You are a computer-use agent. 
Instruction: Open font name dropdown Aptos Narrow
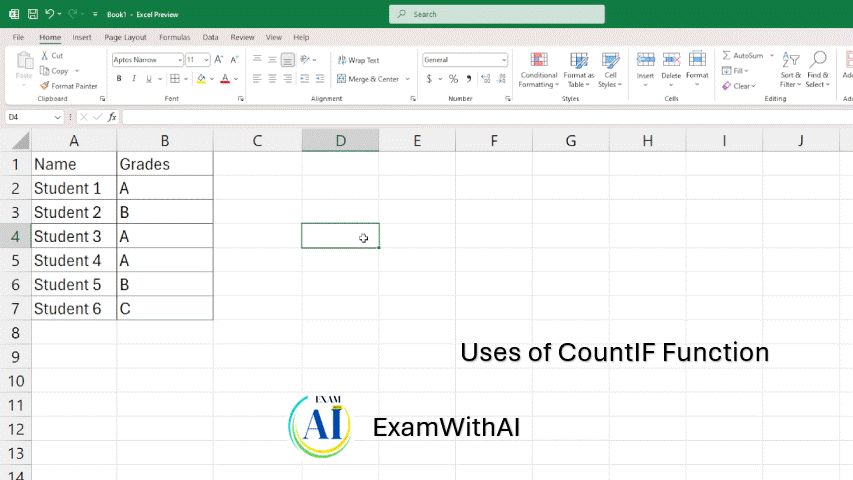pyautogui.click(x=180, y=60)
